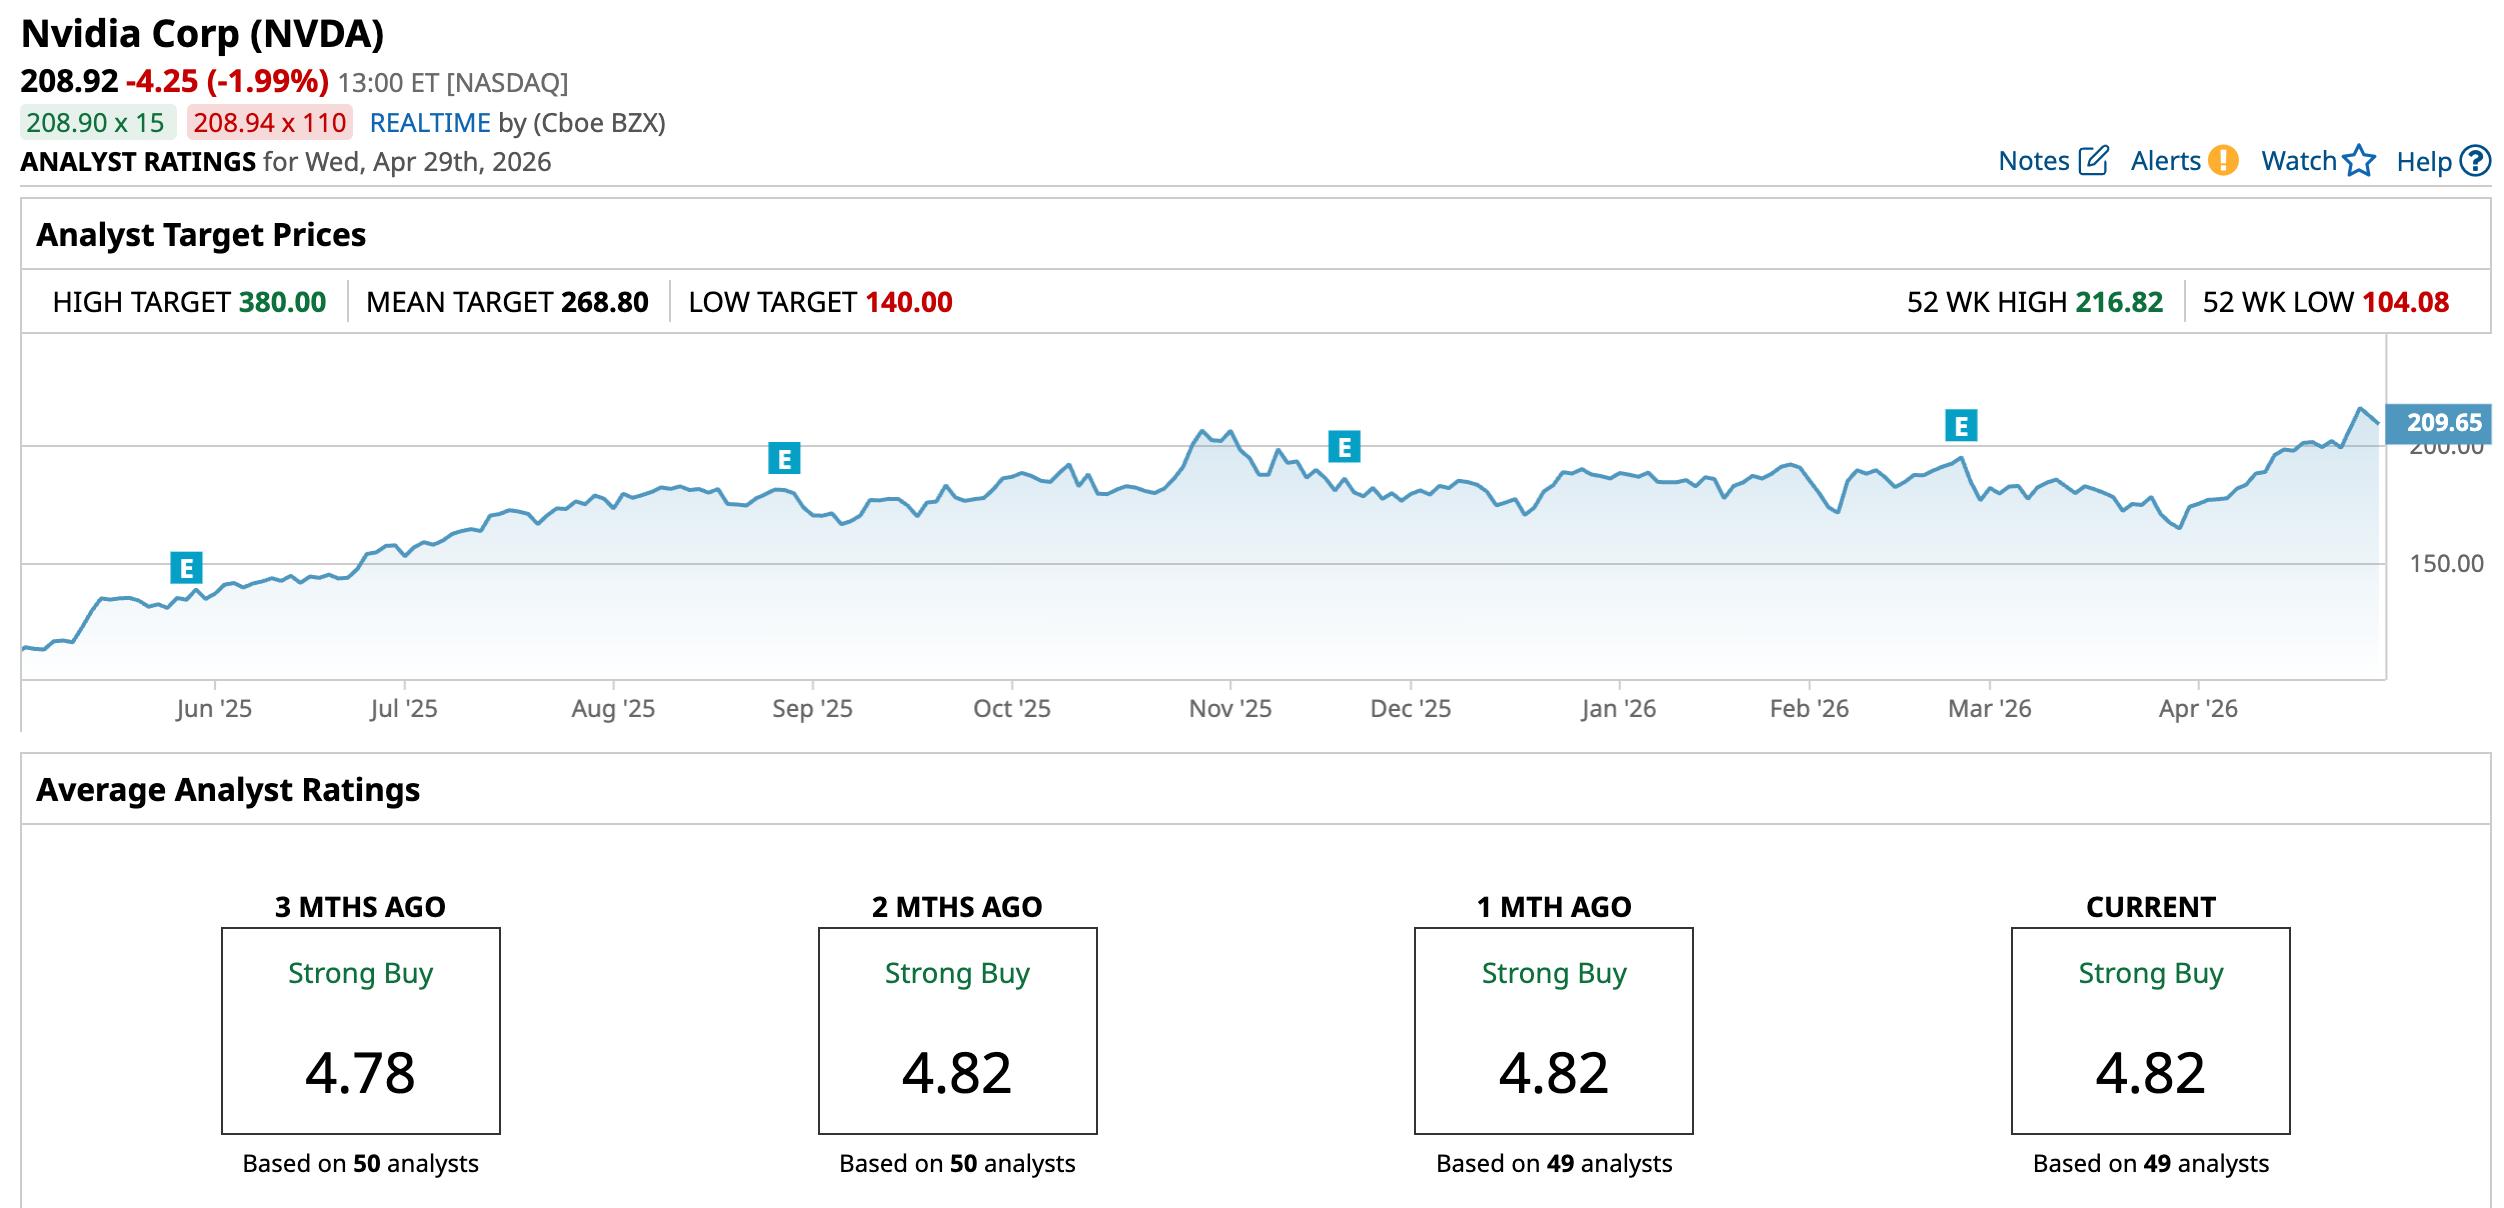Open the Notes link text
Image resolution: width=2504 pixels, height=1208 pixels.
[x=2033, y=161]
